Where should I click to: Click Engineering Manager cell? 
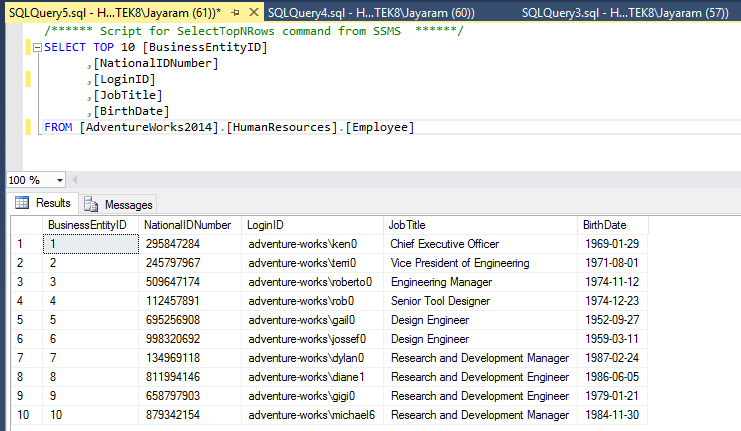click(x=480, y=282)
